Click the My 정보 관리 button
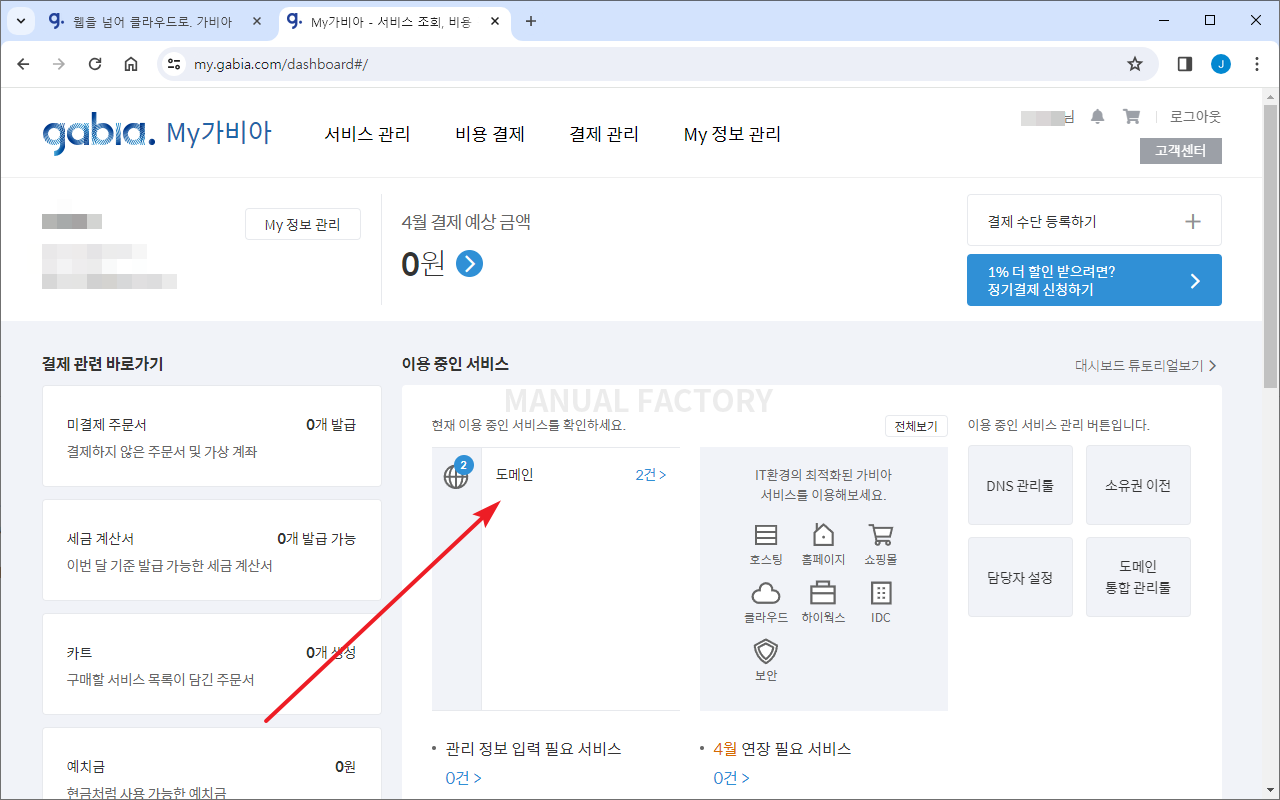The width and height of the screenshot is (1280, 800). [x=302, y=225]
